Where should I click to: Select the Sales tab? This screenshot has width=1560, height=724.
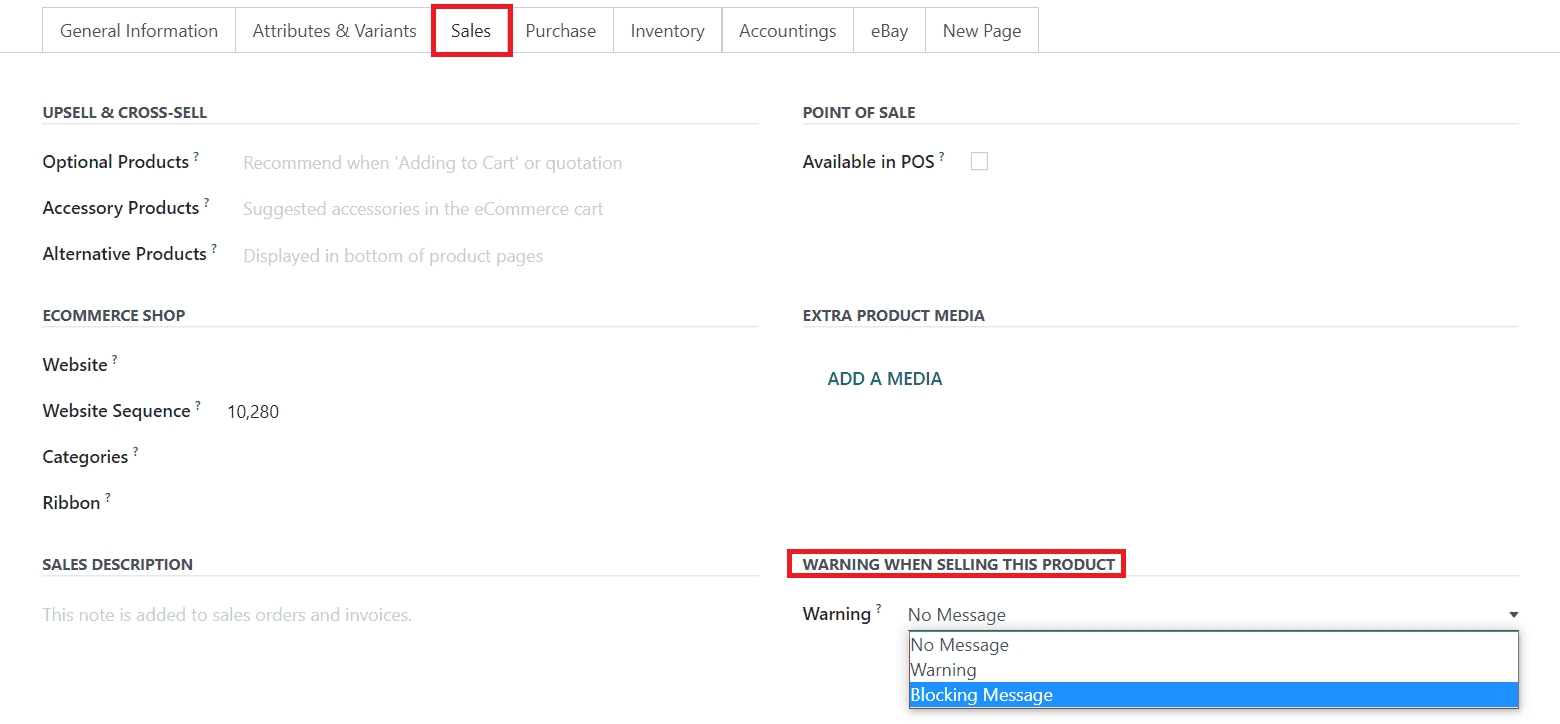[x=471, y=31]
